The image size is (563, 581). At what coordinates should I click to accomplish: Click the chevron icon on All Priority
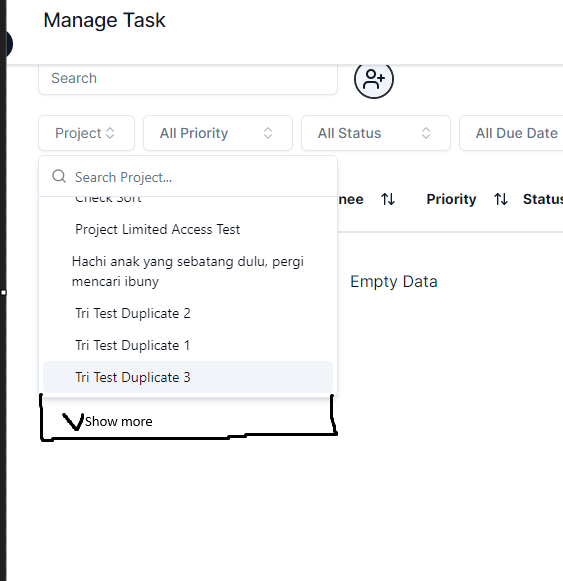click(268, 133)
